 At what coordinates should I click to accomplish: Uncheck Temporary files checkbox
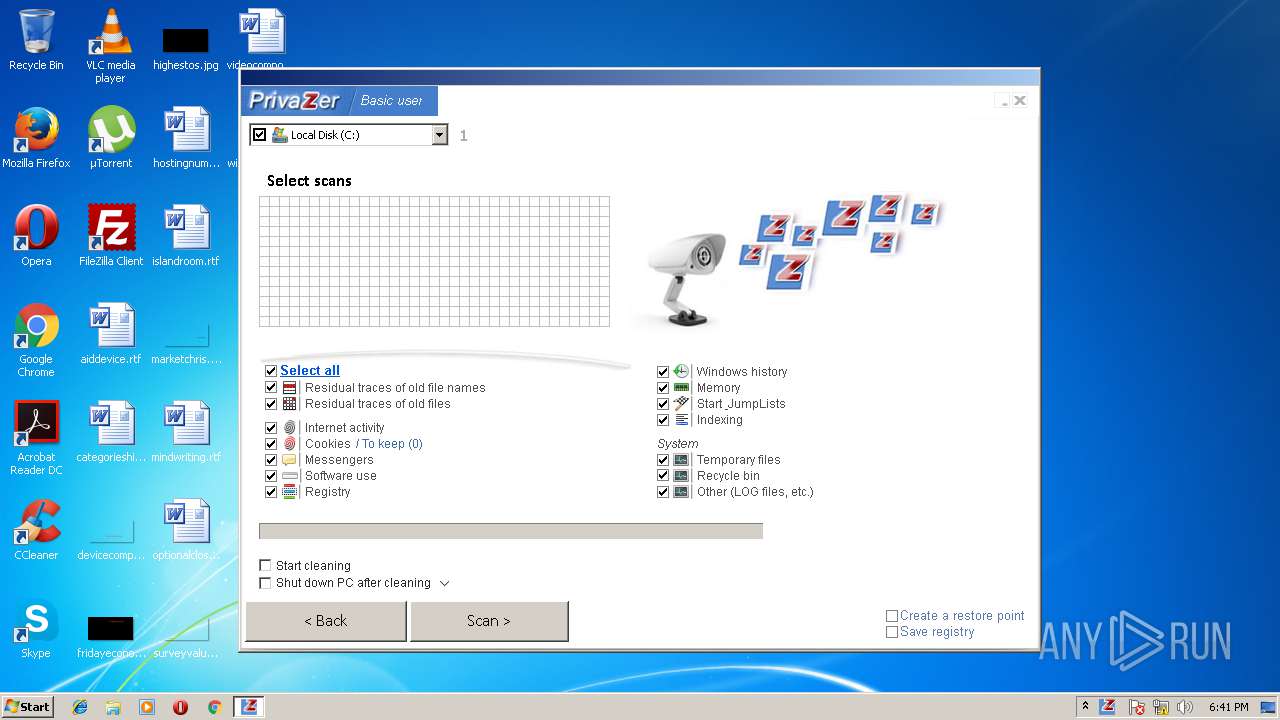tap(663, 460)
